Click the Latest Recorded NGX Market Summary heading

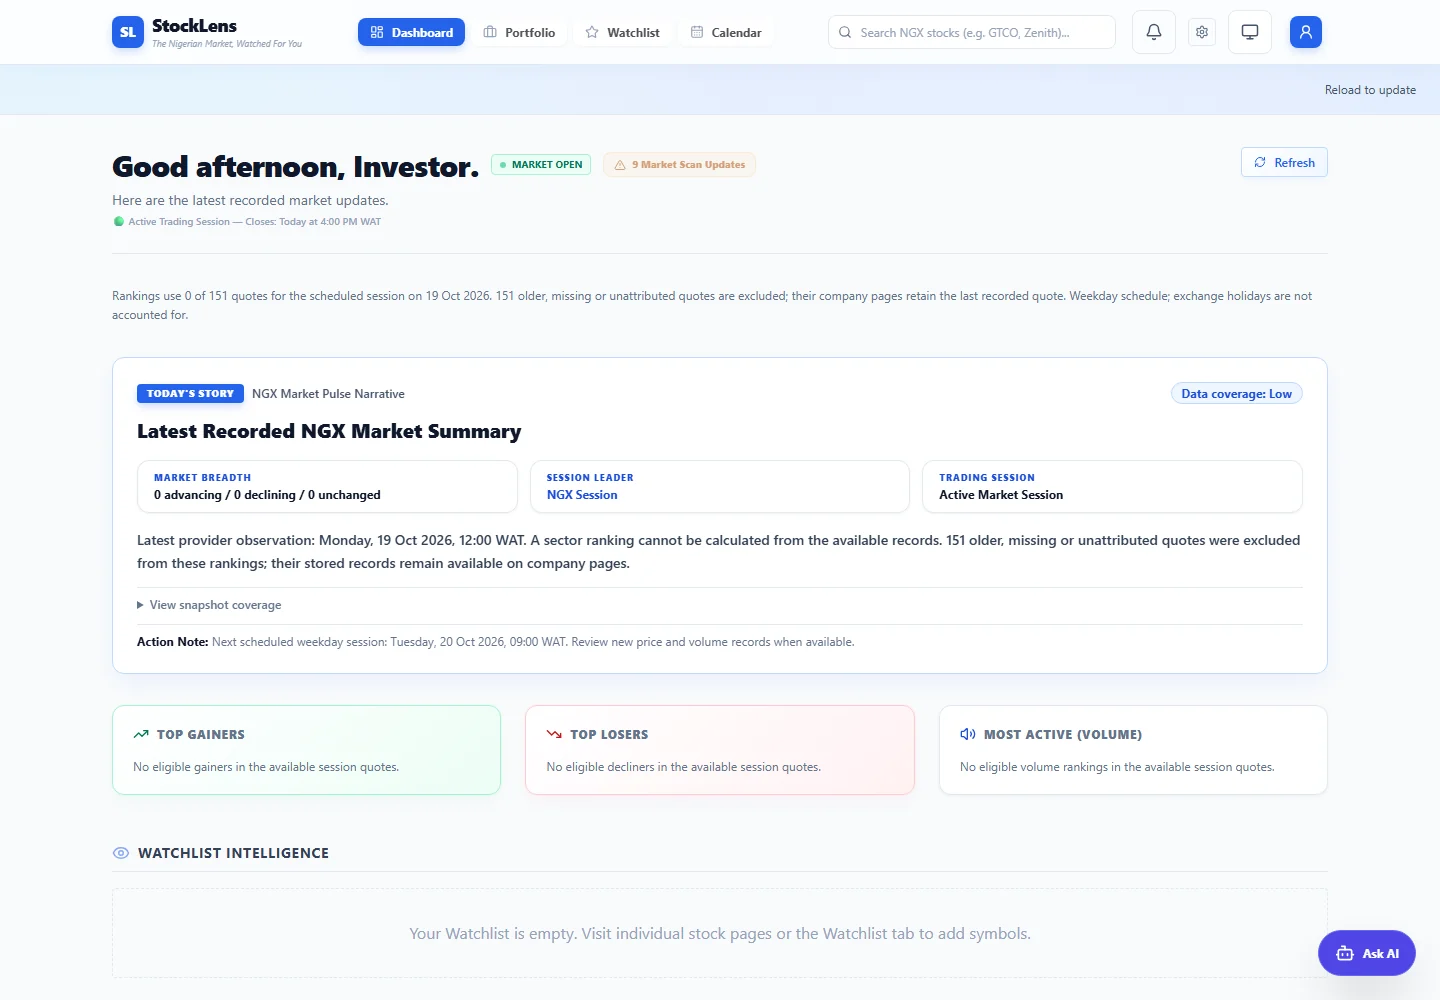pyautogui.click(x=329, y=431)
